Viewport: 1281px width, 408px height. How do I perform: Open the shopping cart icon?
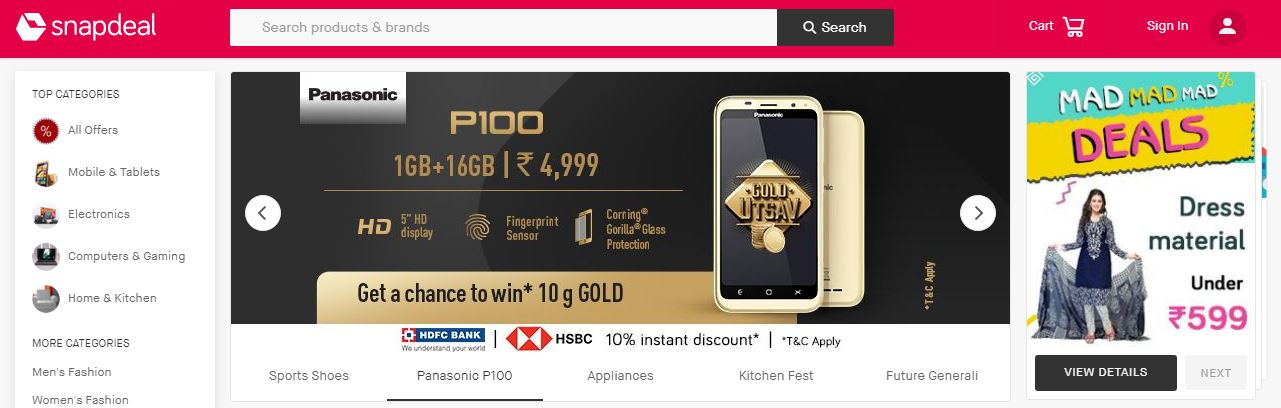(1074, 26)
